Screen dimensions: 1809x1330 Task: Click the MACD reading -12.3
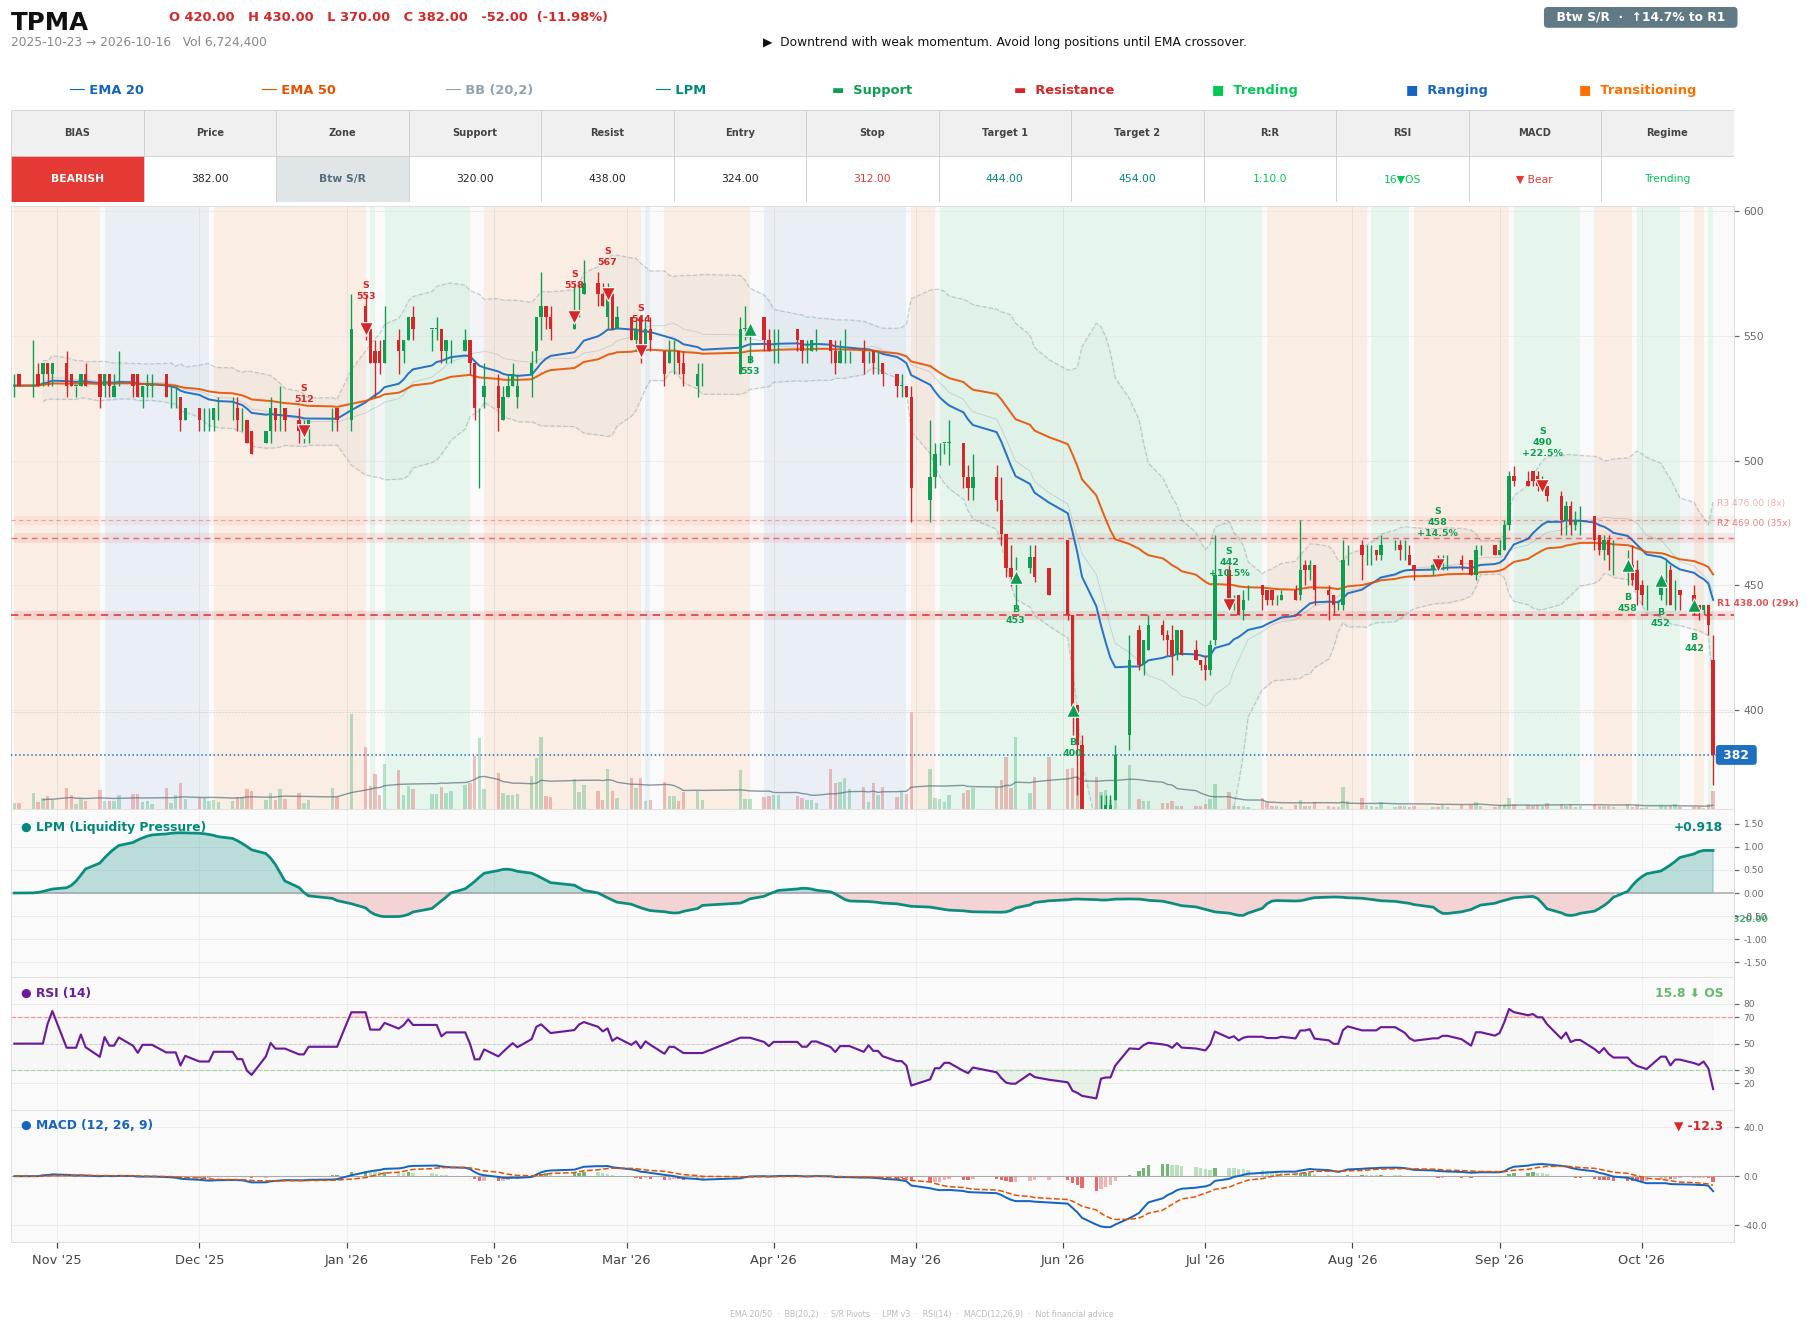pyautogui.click(x=1698, y=1126)
